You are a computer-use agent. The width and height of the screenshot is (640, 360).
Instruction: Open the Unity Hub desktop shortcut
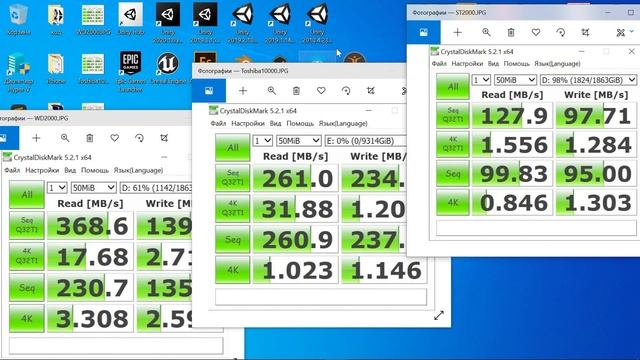(x=131, y=20)
